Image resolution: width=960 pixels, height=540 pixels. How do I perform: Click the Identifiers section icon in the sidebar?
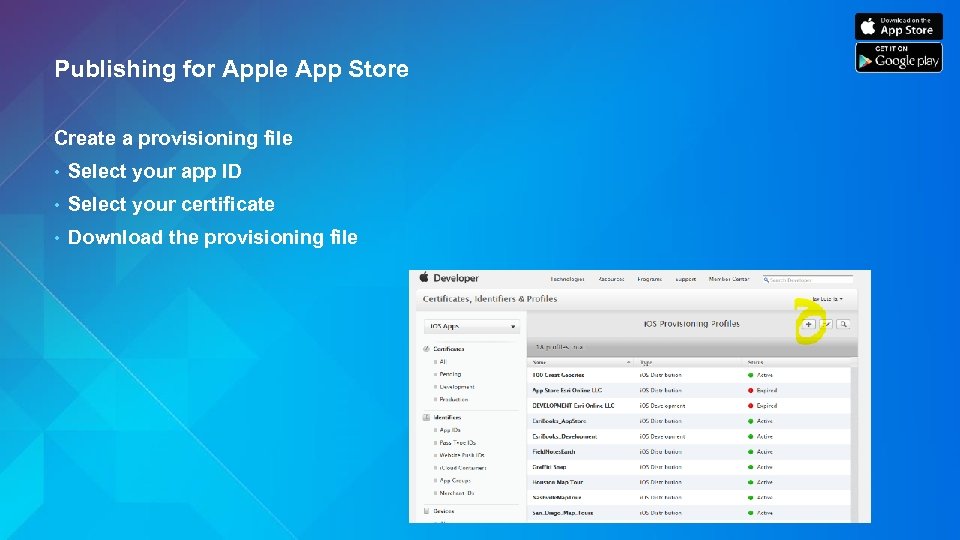coord(426,418)
